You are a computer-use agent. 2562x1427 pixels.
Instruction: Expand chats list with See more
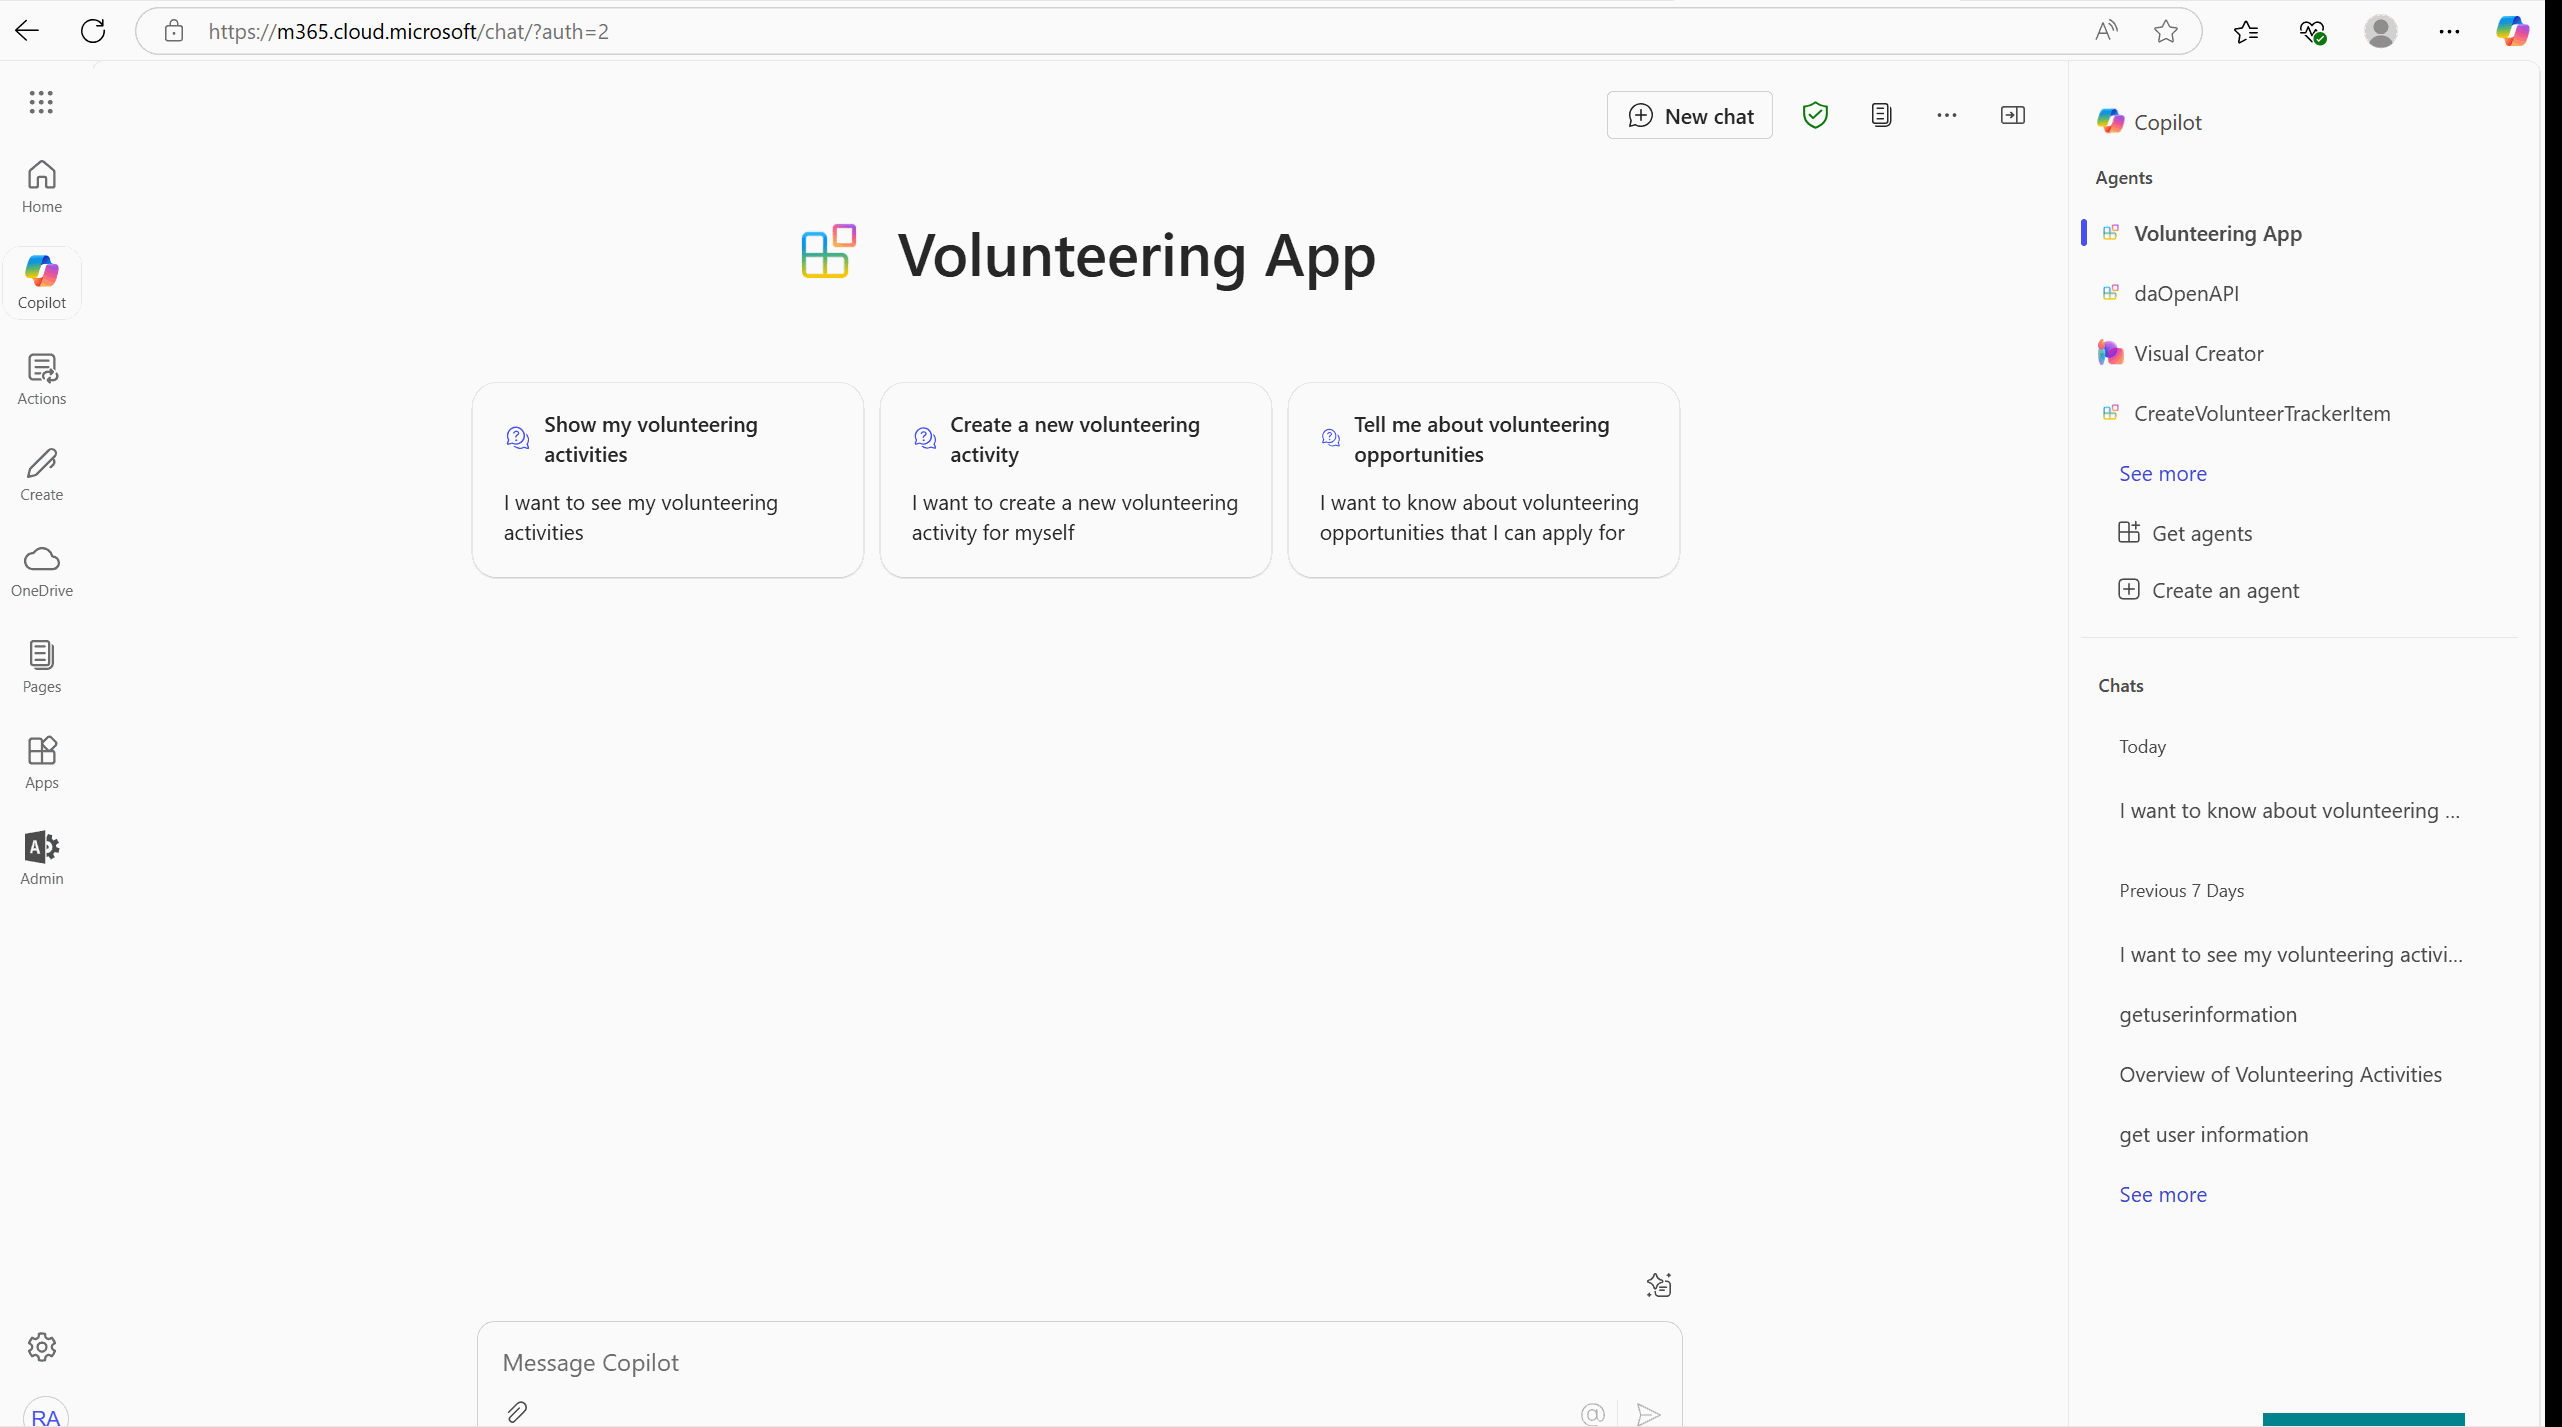pyautogui.click(x=2162, y=1194)
